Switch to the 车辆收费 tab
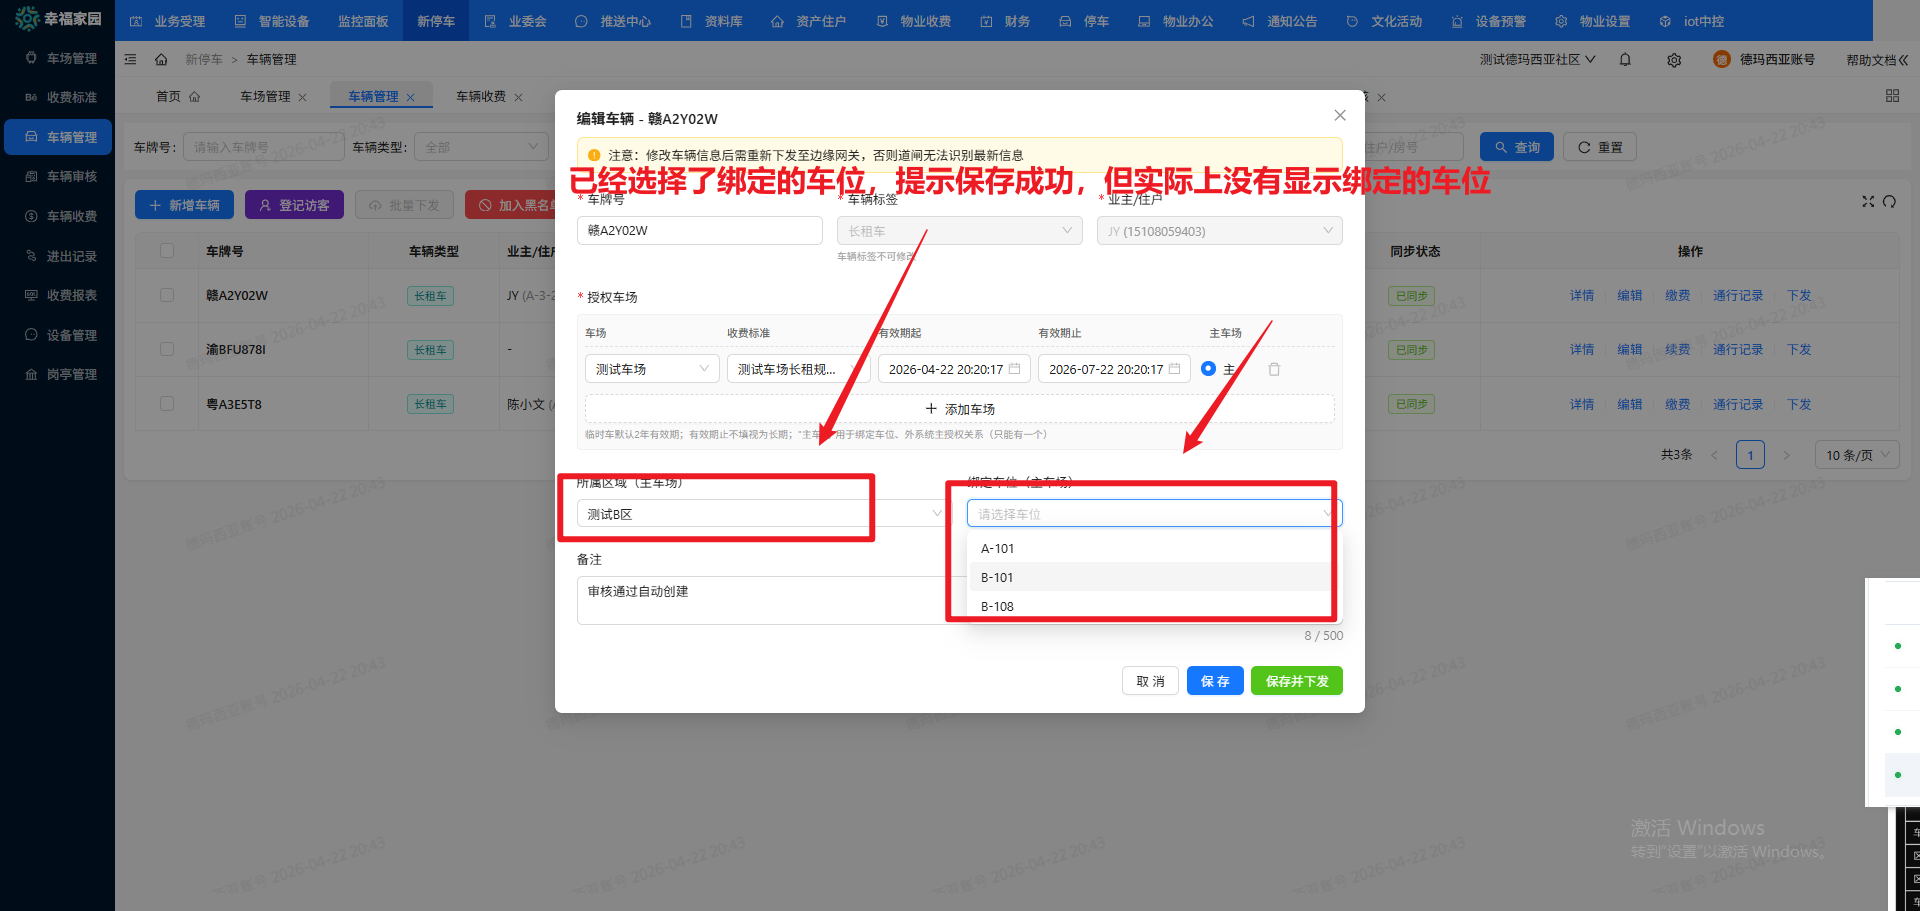1920x911 pixels. [x=481, y=97]
